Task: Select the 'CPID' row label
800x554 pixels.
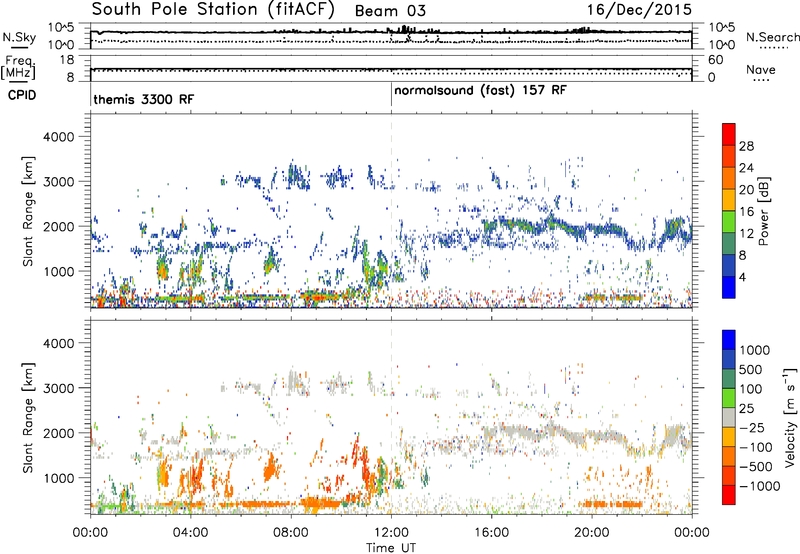Action: click(22, 95)
